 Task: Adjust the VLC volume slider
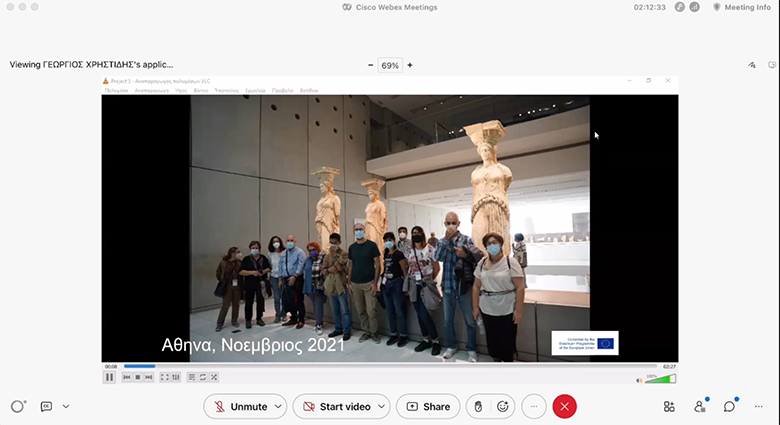point(663,378)
